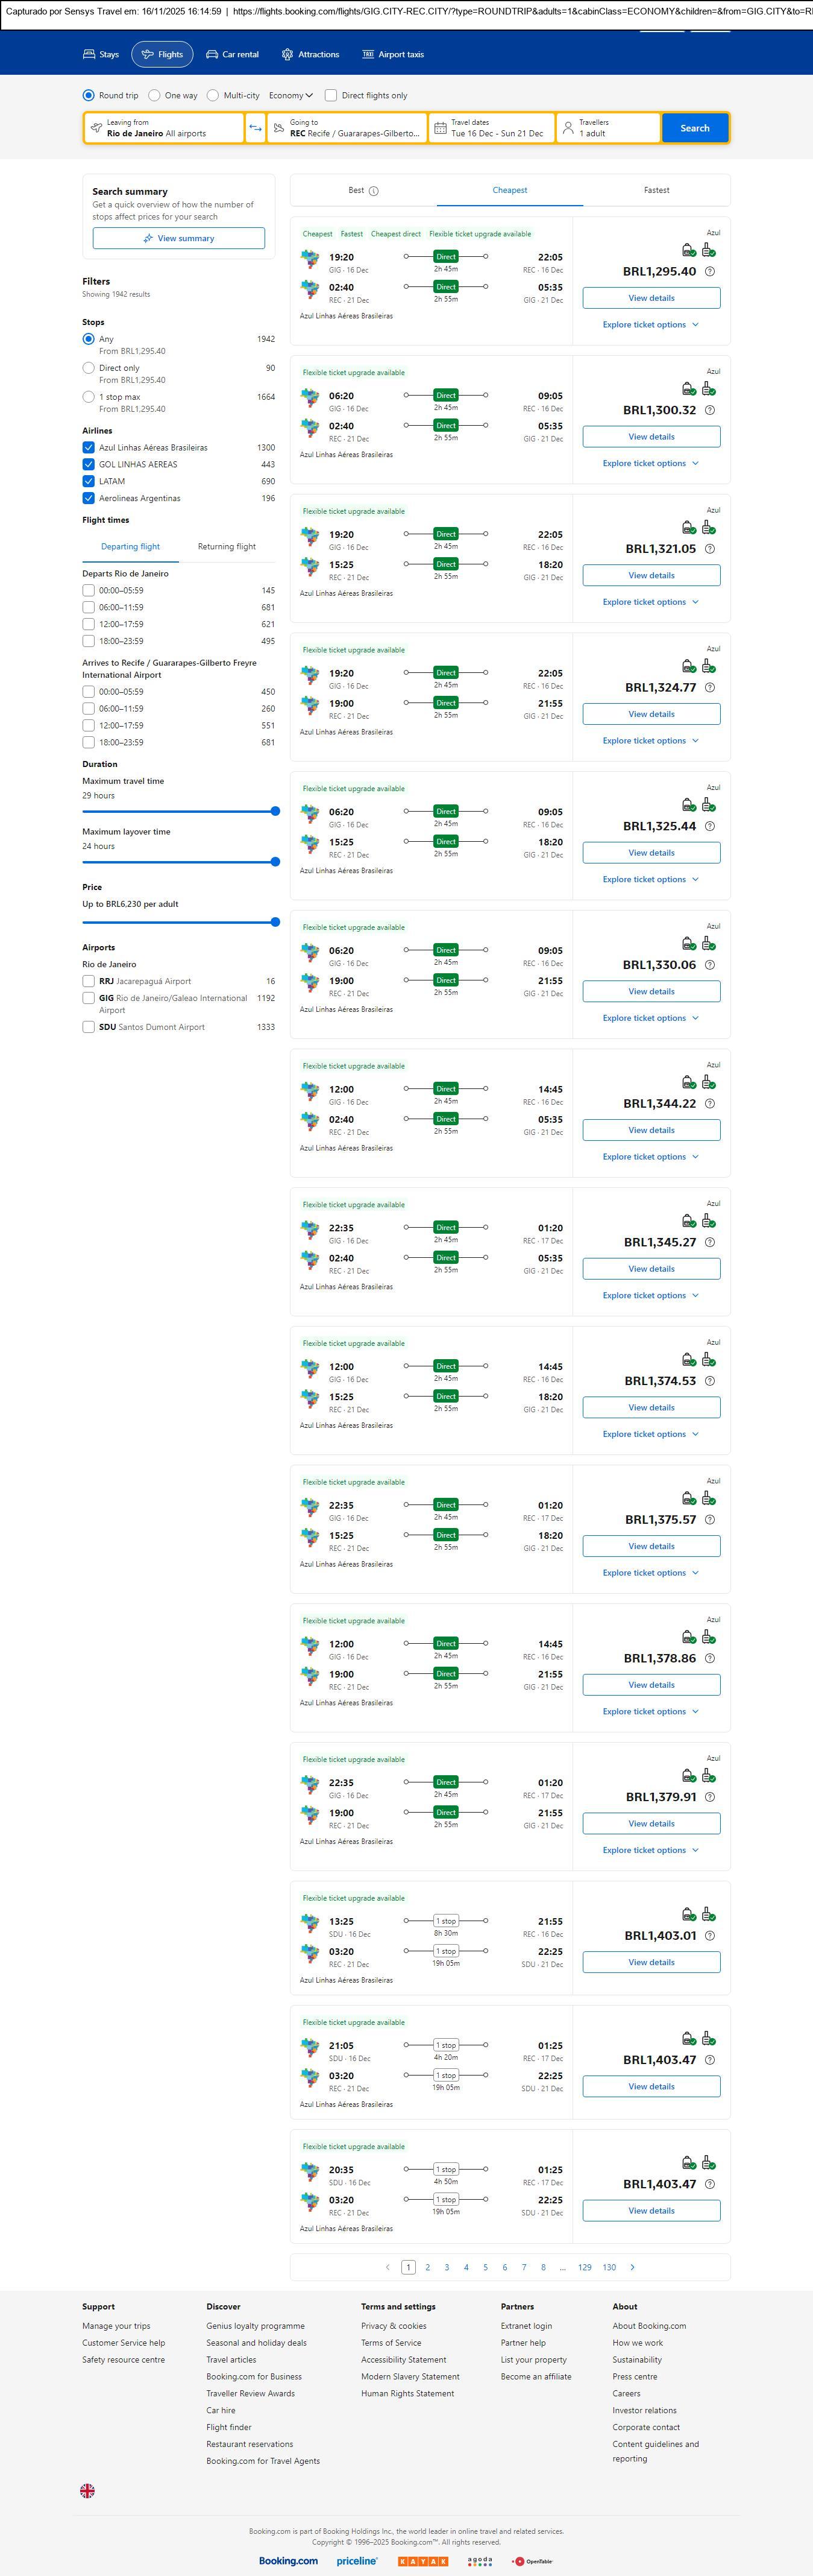Click the next page arrow in pagination
The width and height of the screenshot is (813, 2576).
pyautogui.click(x=632, y=2267)
